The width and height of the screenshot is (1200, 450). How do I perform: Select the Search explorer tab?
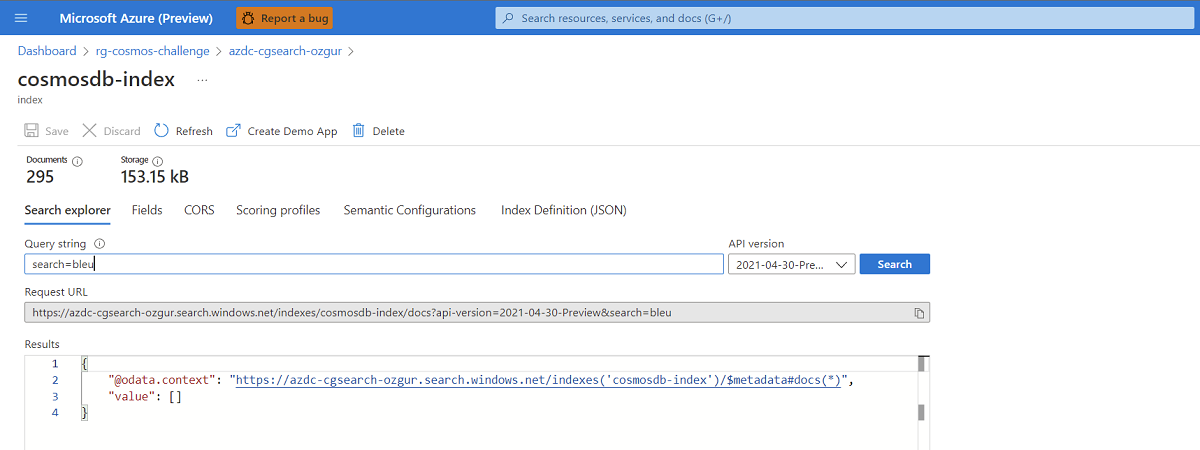click(68, 210)
